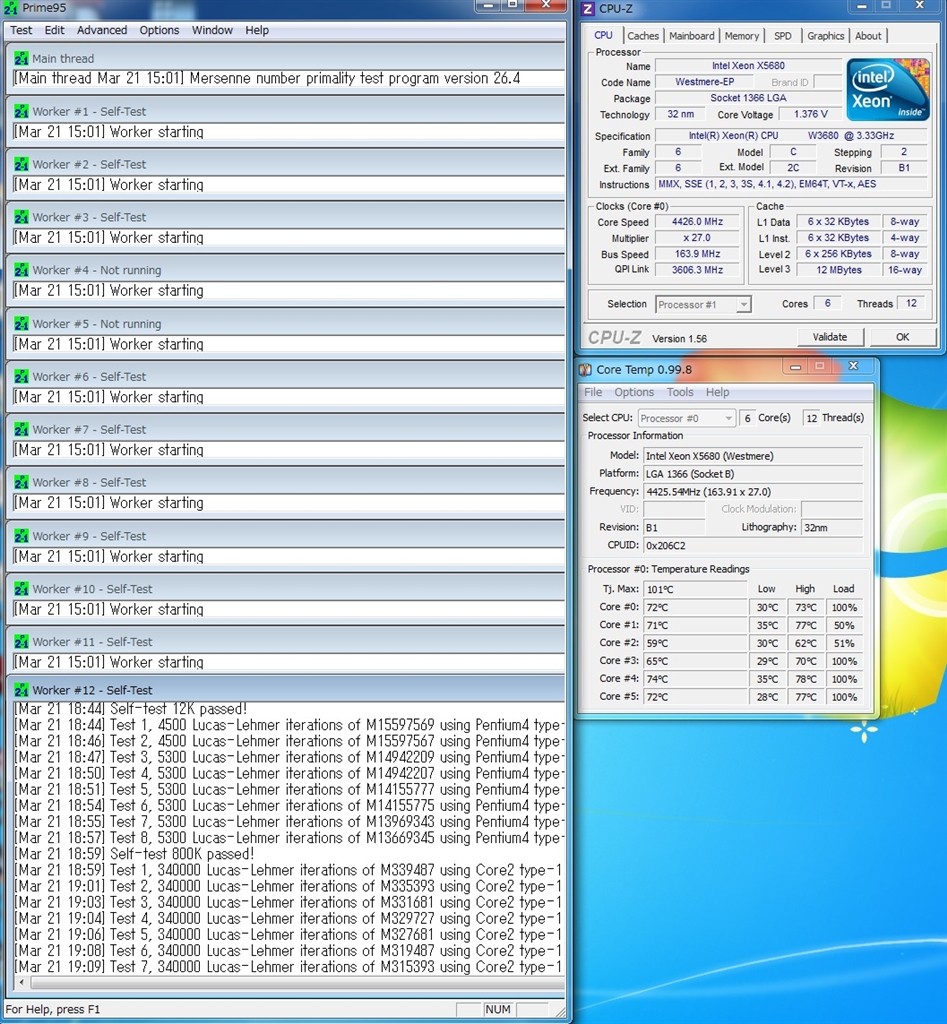Click the Intel Xeon inside logo

click(888, 89)
